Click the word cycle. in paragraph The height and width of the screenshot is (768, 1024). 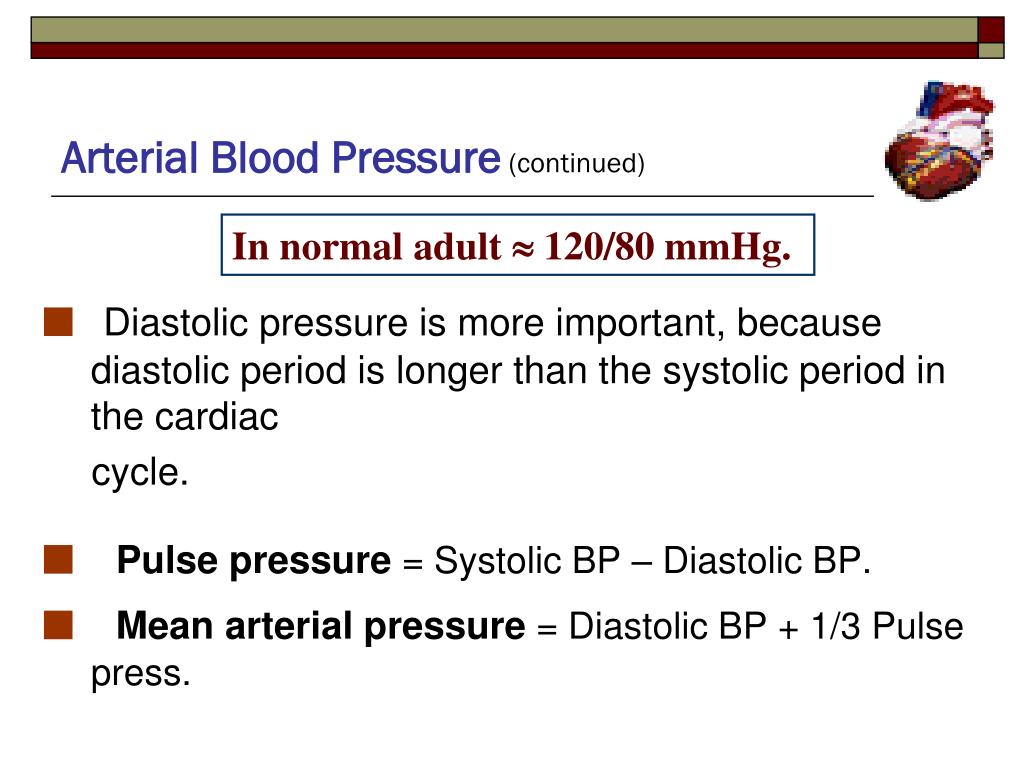click(140, 472)
